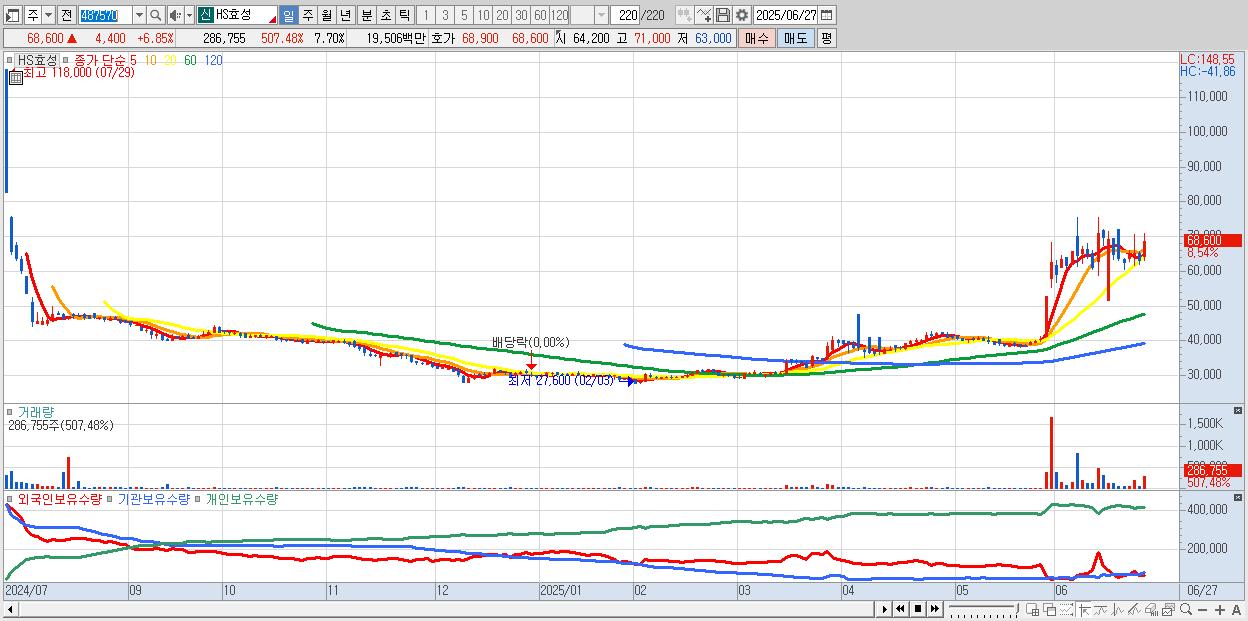Viewport: 1248px width, 621px height.
Task: Zoom out with the minus icon
Action: [1202, 610]
